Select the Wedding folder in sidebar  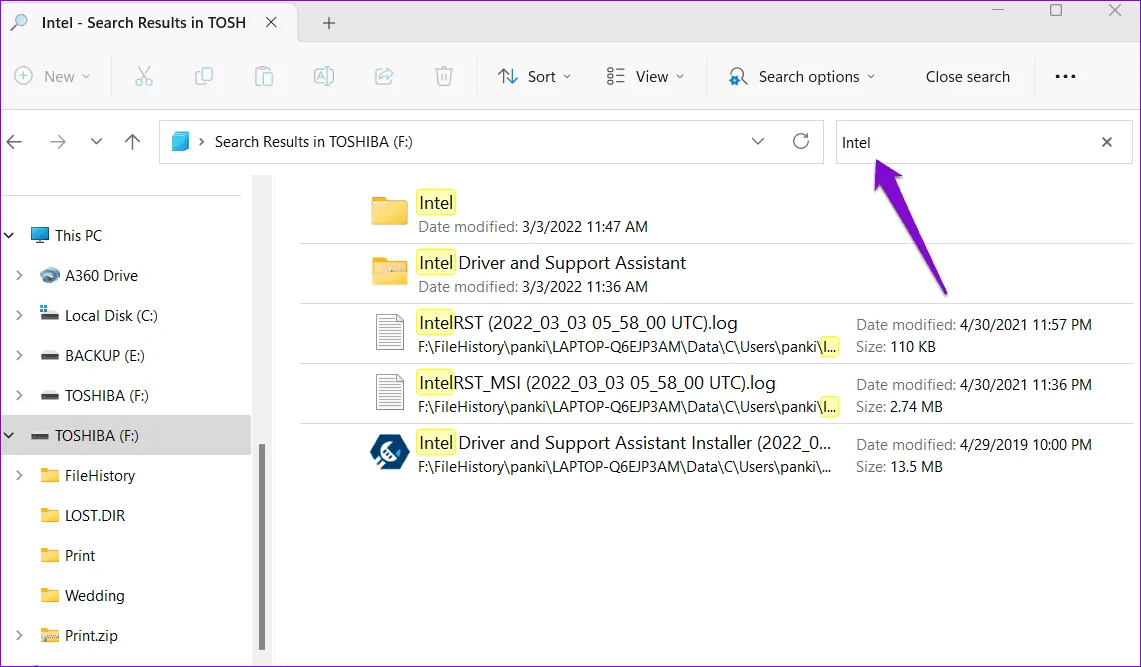pos(94,596)
